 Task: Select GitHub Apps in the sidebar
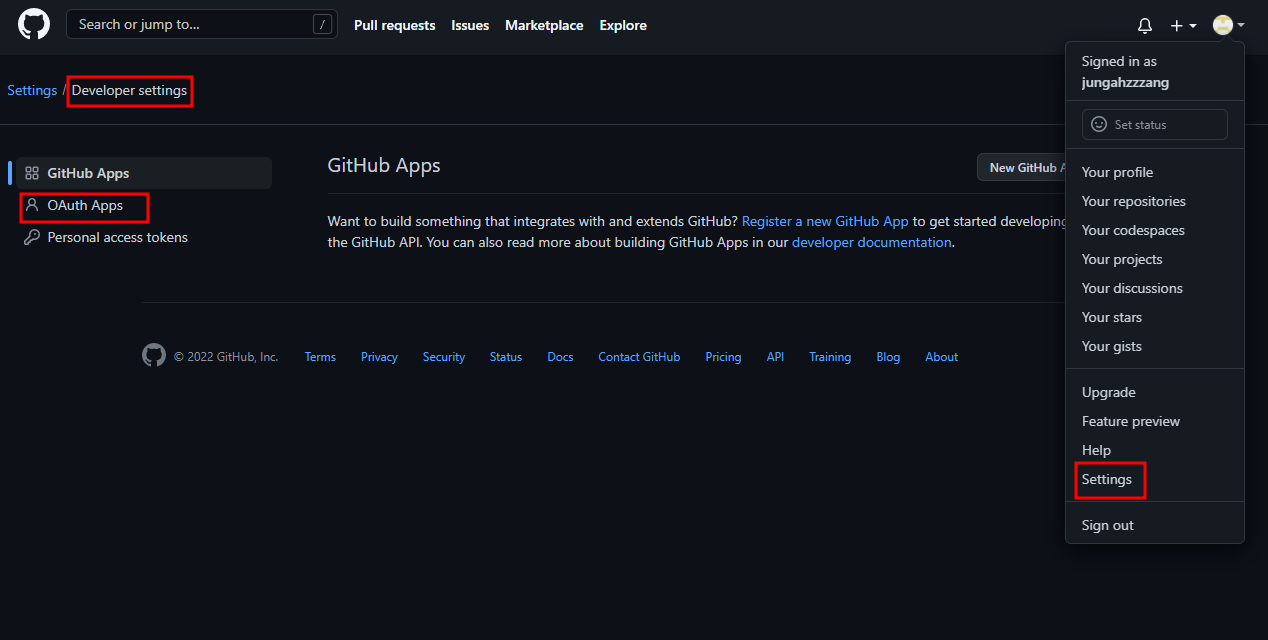tap(144, 173)
